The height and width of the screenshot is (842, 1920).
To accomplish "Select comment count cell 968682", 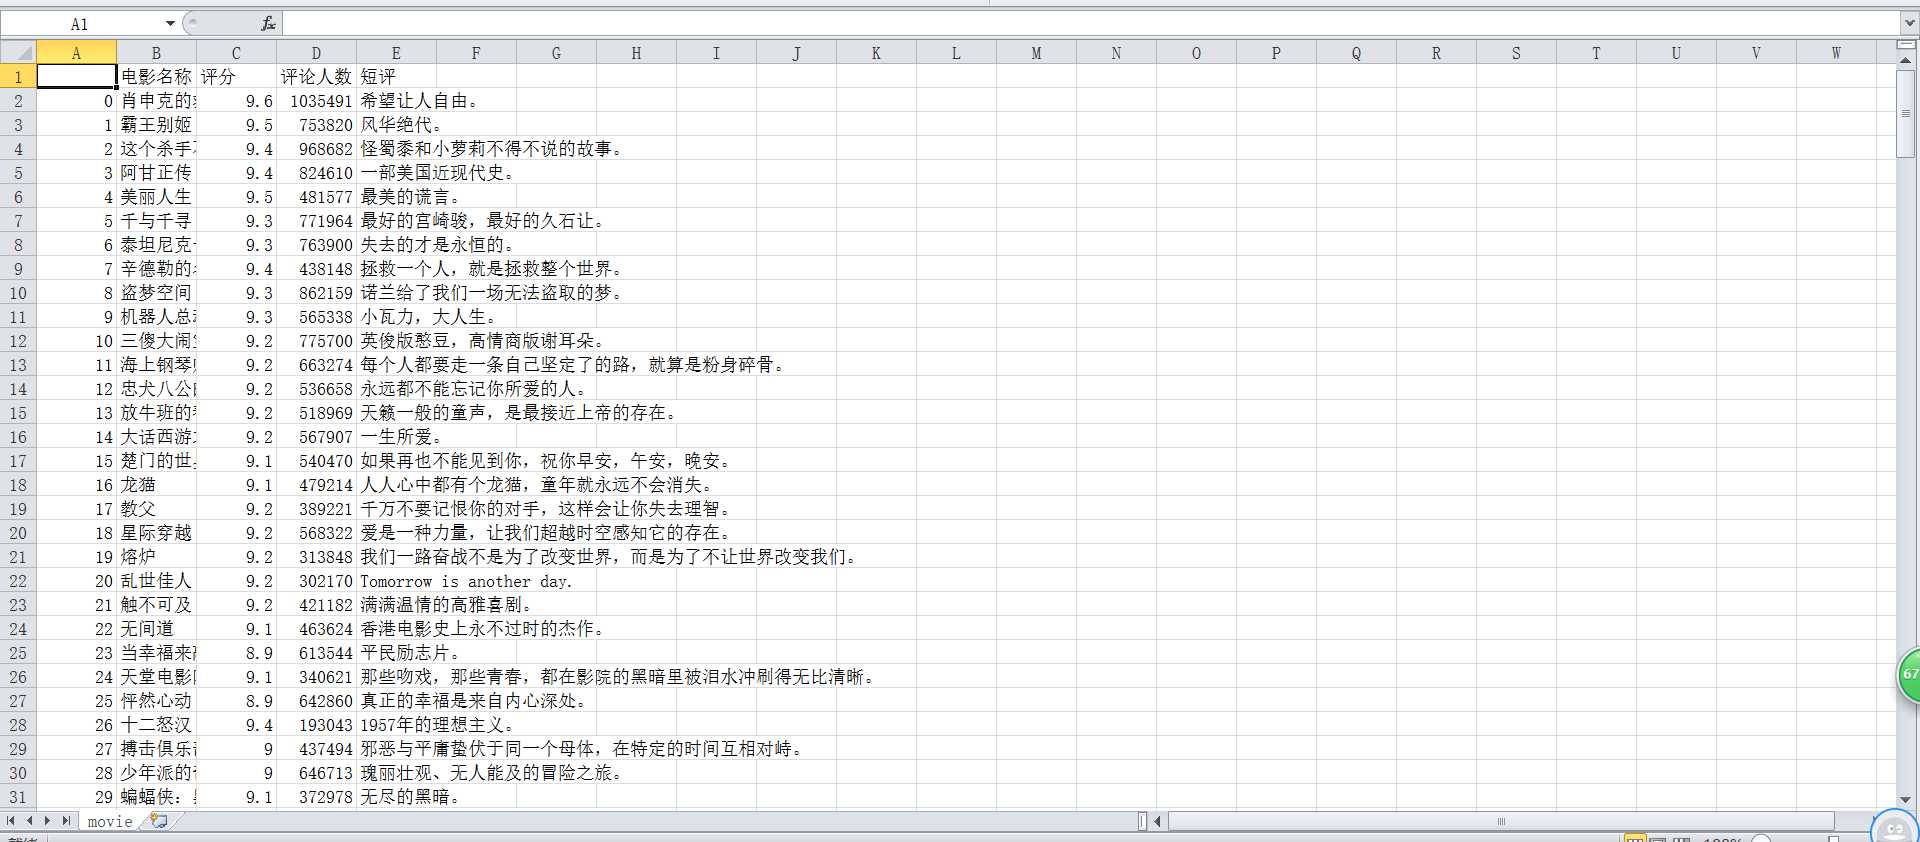I will tap(317, 149).
